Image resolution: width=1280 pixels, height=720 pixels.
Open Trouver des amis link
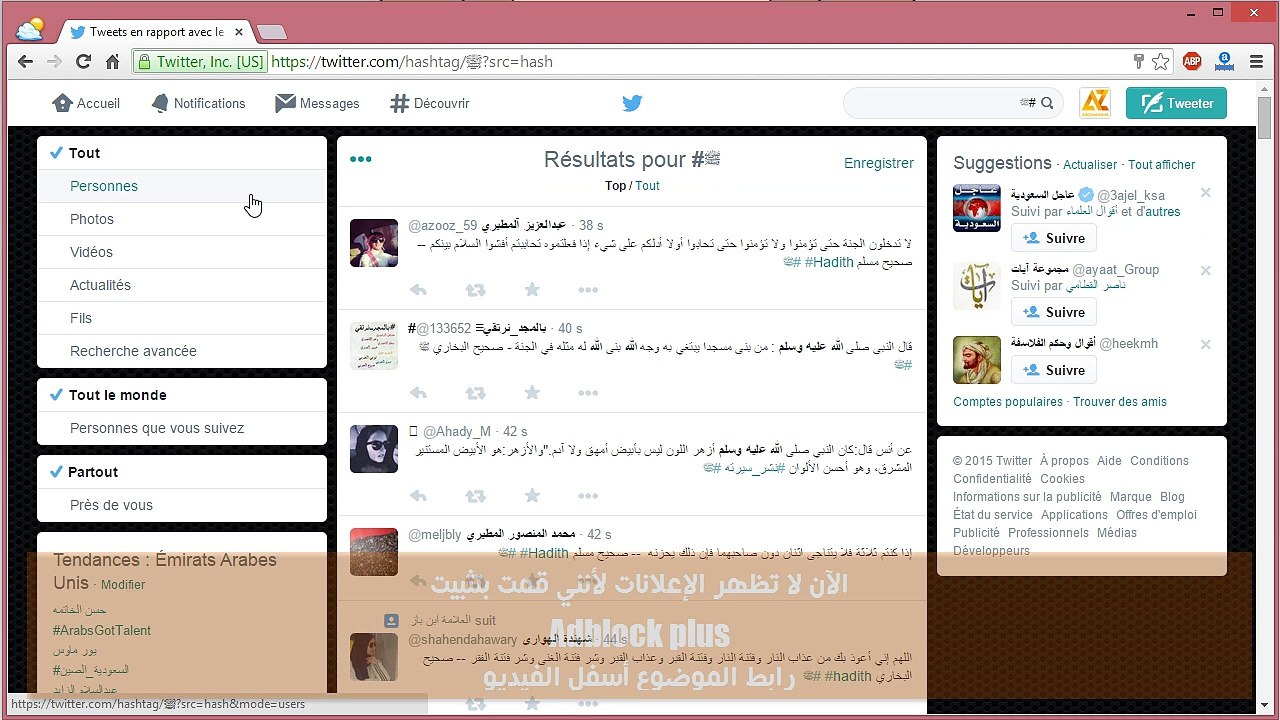(1120, 402)
